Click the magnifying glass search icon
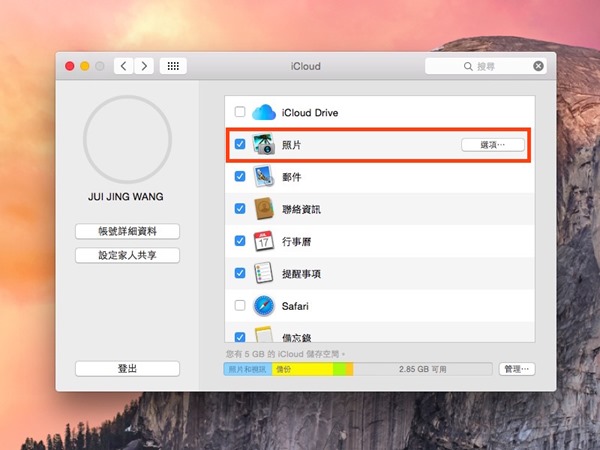Screen dimensions: 600x450 click(468, 67)
